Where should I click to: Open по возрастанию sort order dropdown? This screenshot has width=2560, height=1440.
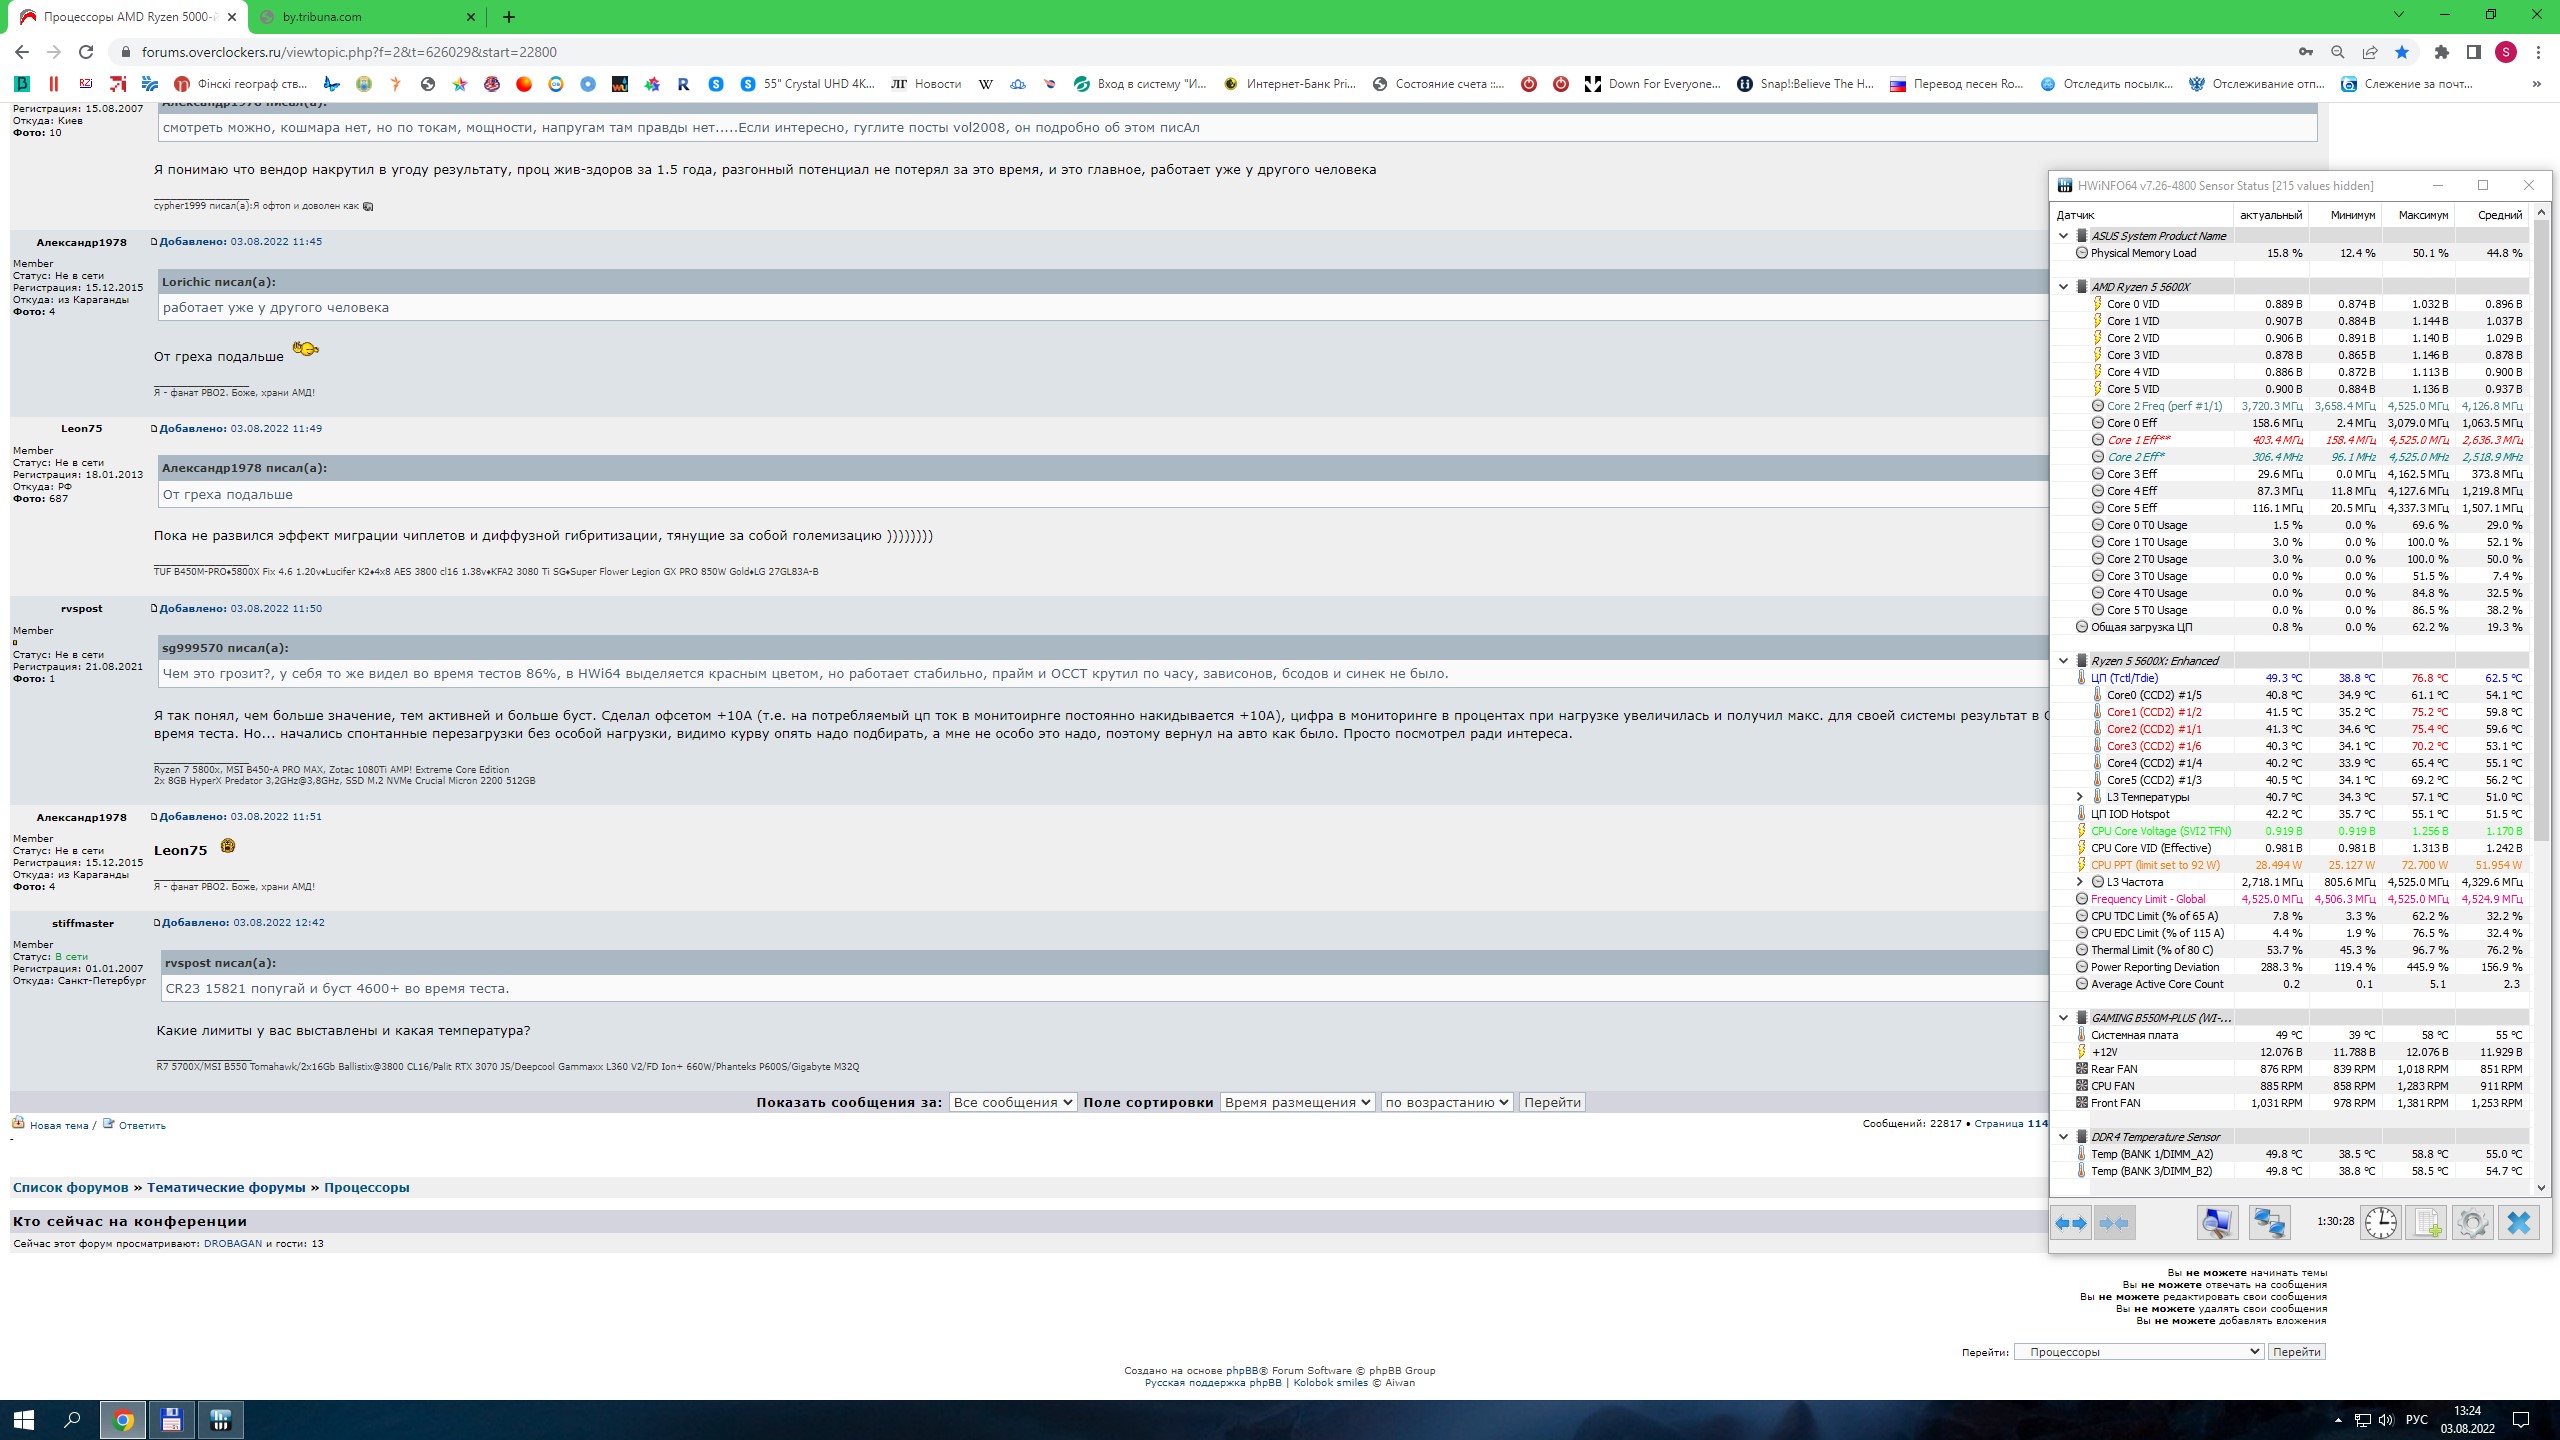click(x=1446, y=1102)
